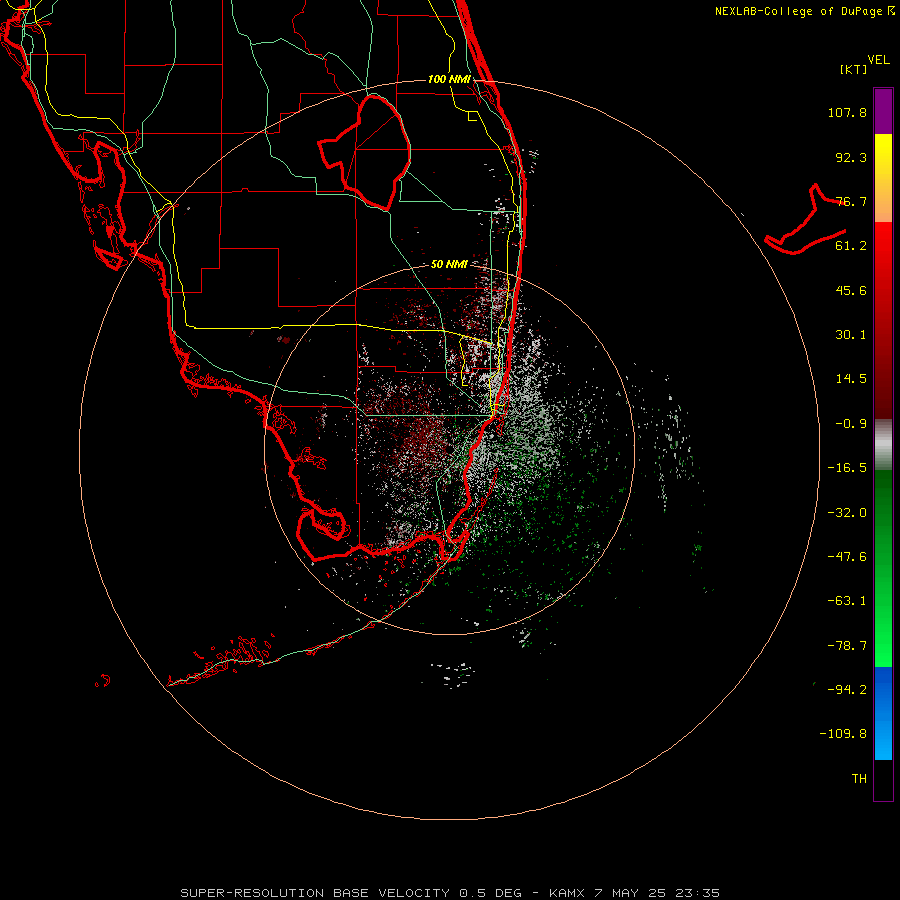Click the -47.6 velocity scale label

pos(847,557)
